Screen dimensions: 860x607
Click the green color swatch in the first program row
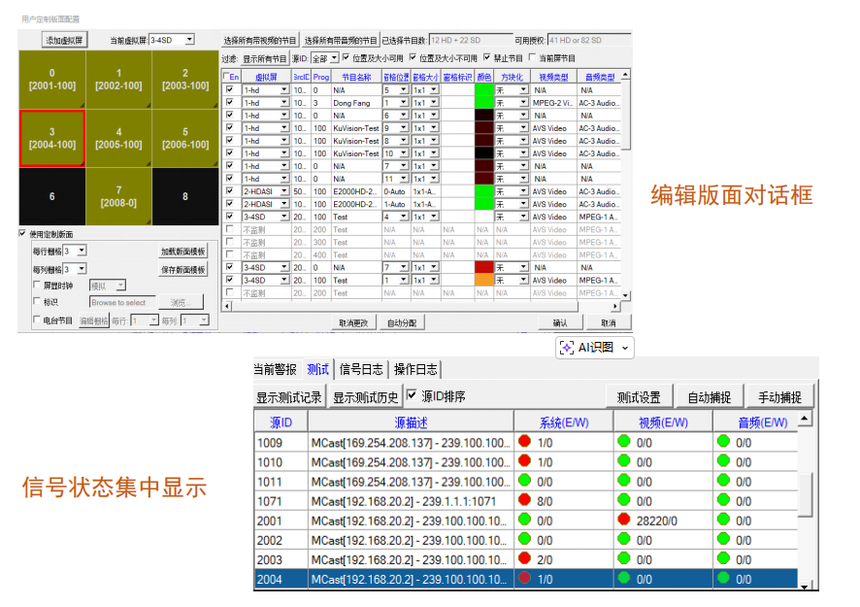point(485,89)
